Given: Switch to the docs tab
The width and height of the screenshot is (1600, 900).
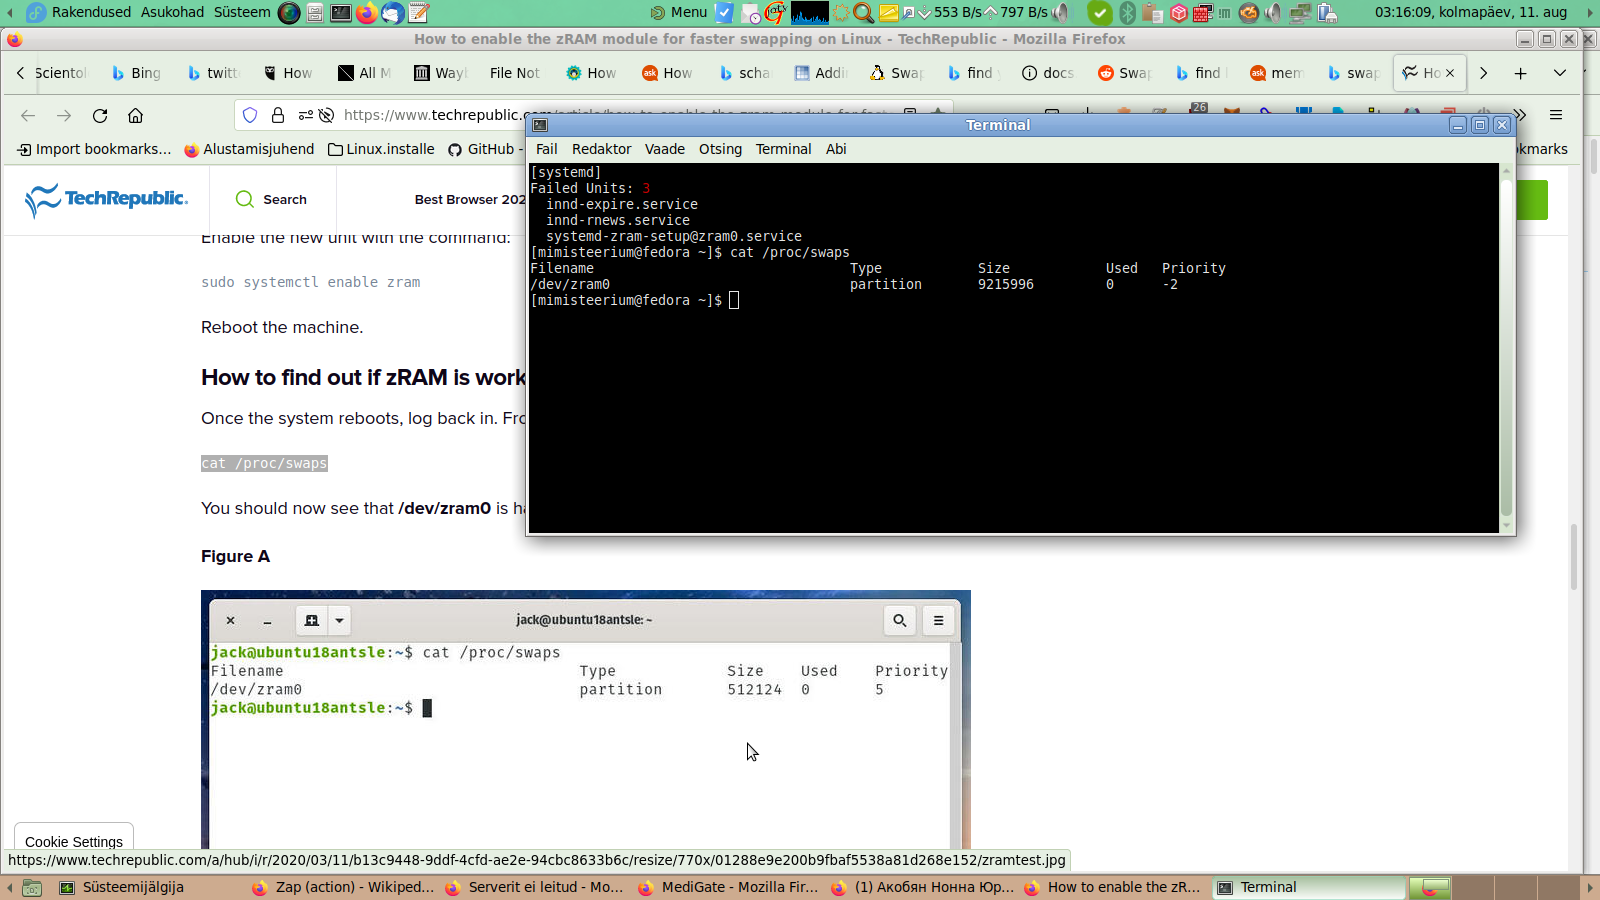Looking at the screenshot, I should click(1048, 73).
